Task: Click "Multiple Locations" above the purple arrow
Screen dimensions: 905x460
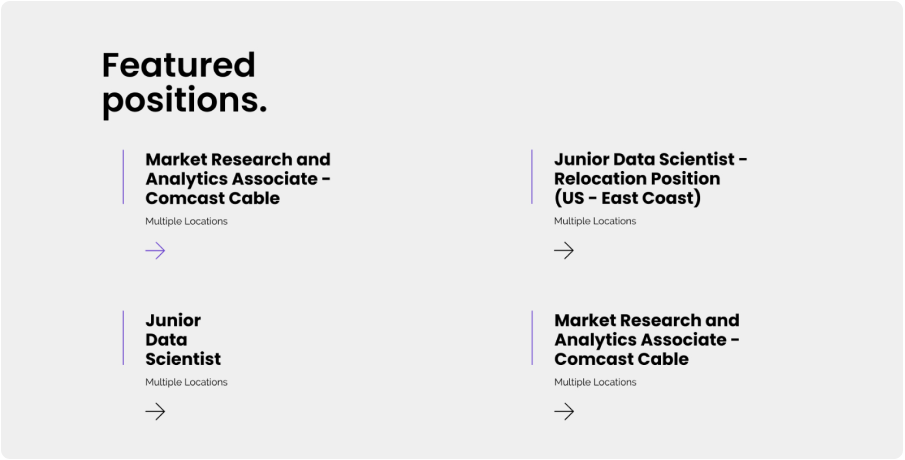Action: tap(186, 221)
